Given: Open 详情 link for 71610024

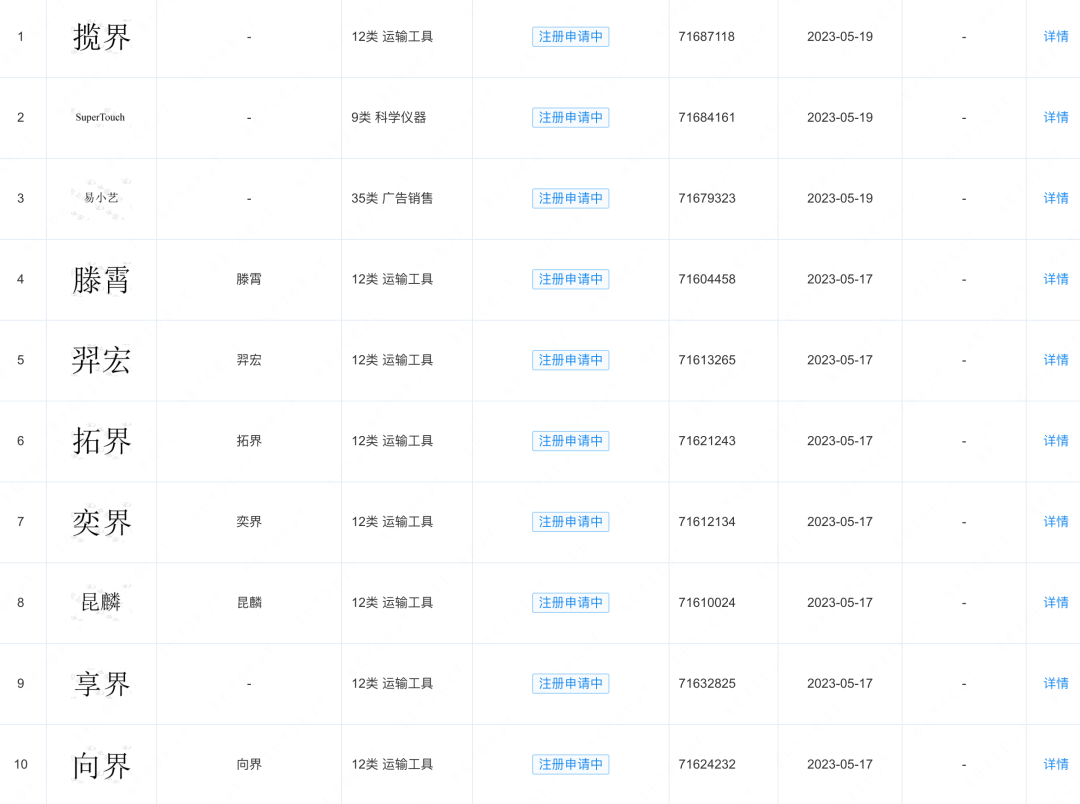Looking at the screenshot, I should 1055,602.
